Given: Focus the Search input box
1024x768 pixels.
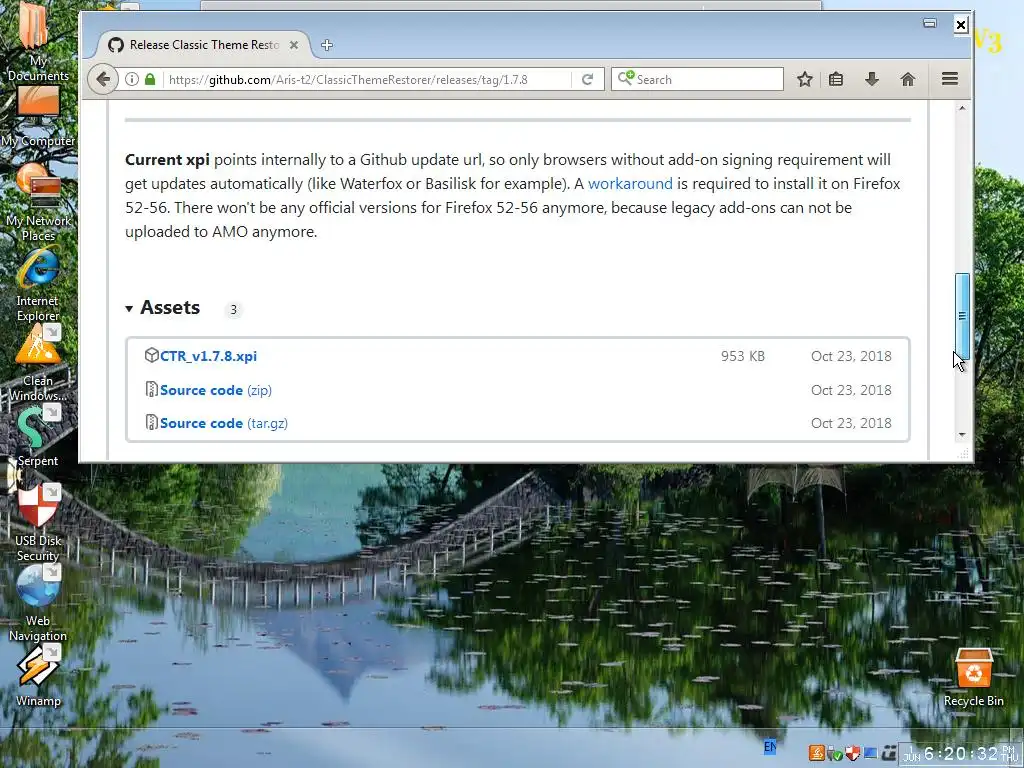Looking at the screenshot, I should coord(697,79).
